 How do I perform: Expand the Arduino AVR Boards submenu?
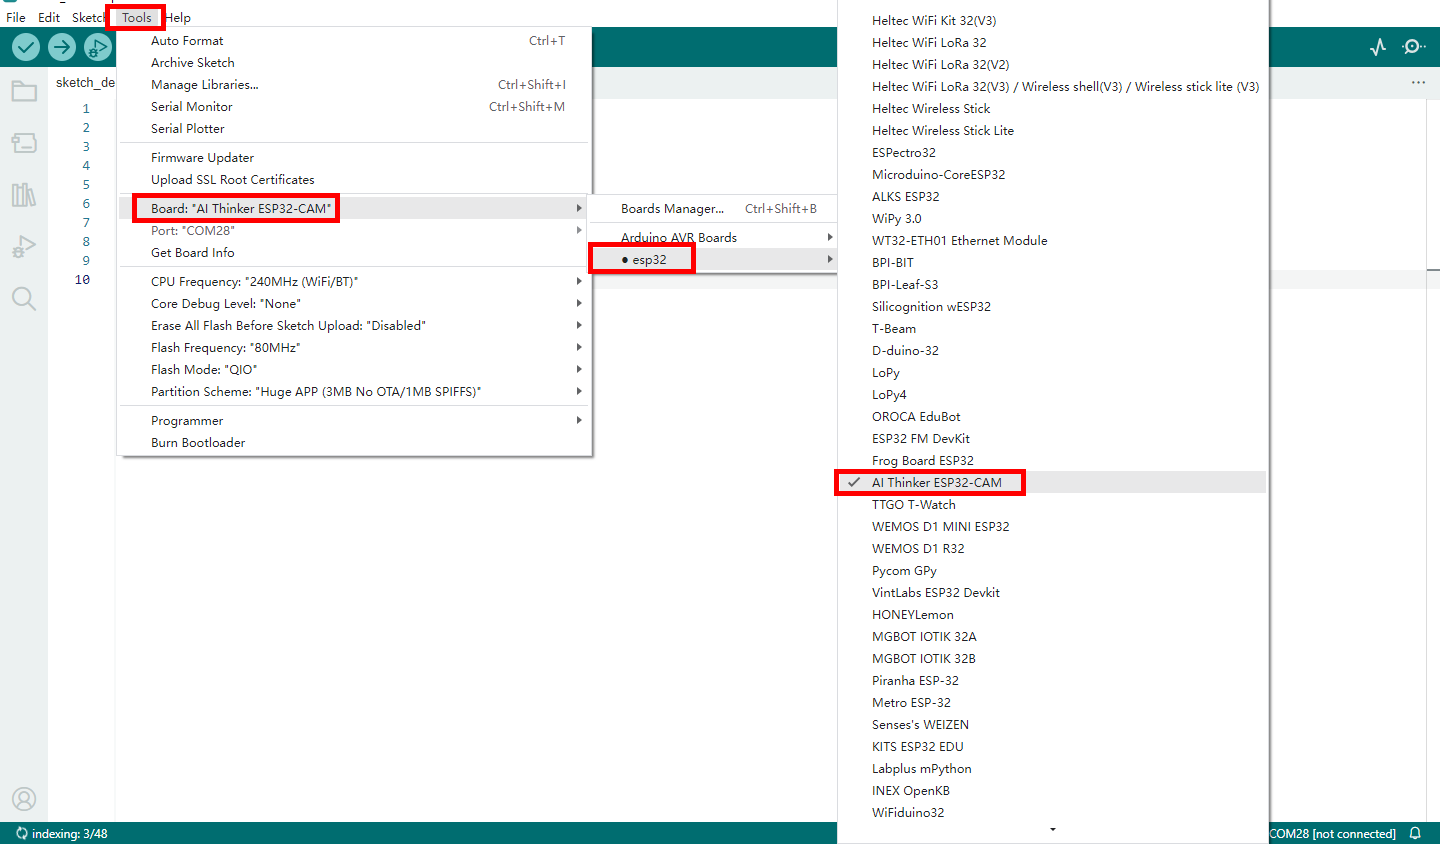[x=712, y=238]
